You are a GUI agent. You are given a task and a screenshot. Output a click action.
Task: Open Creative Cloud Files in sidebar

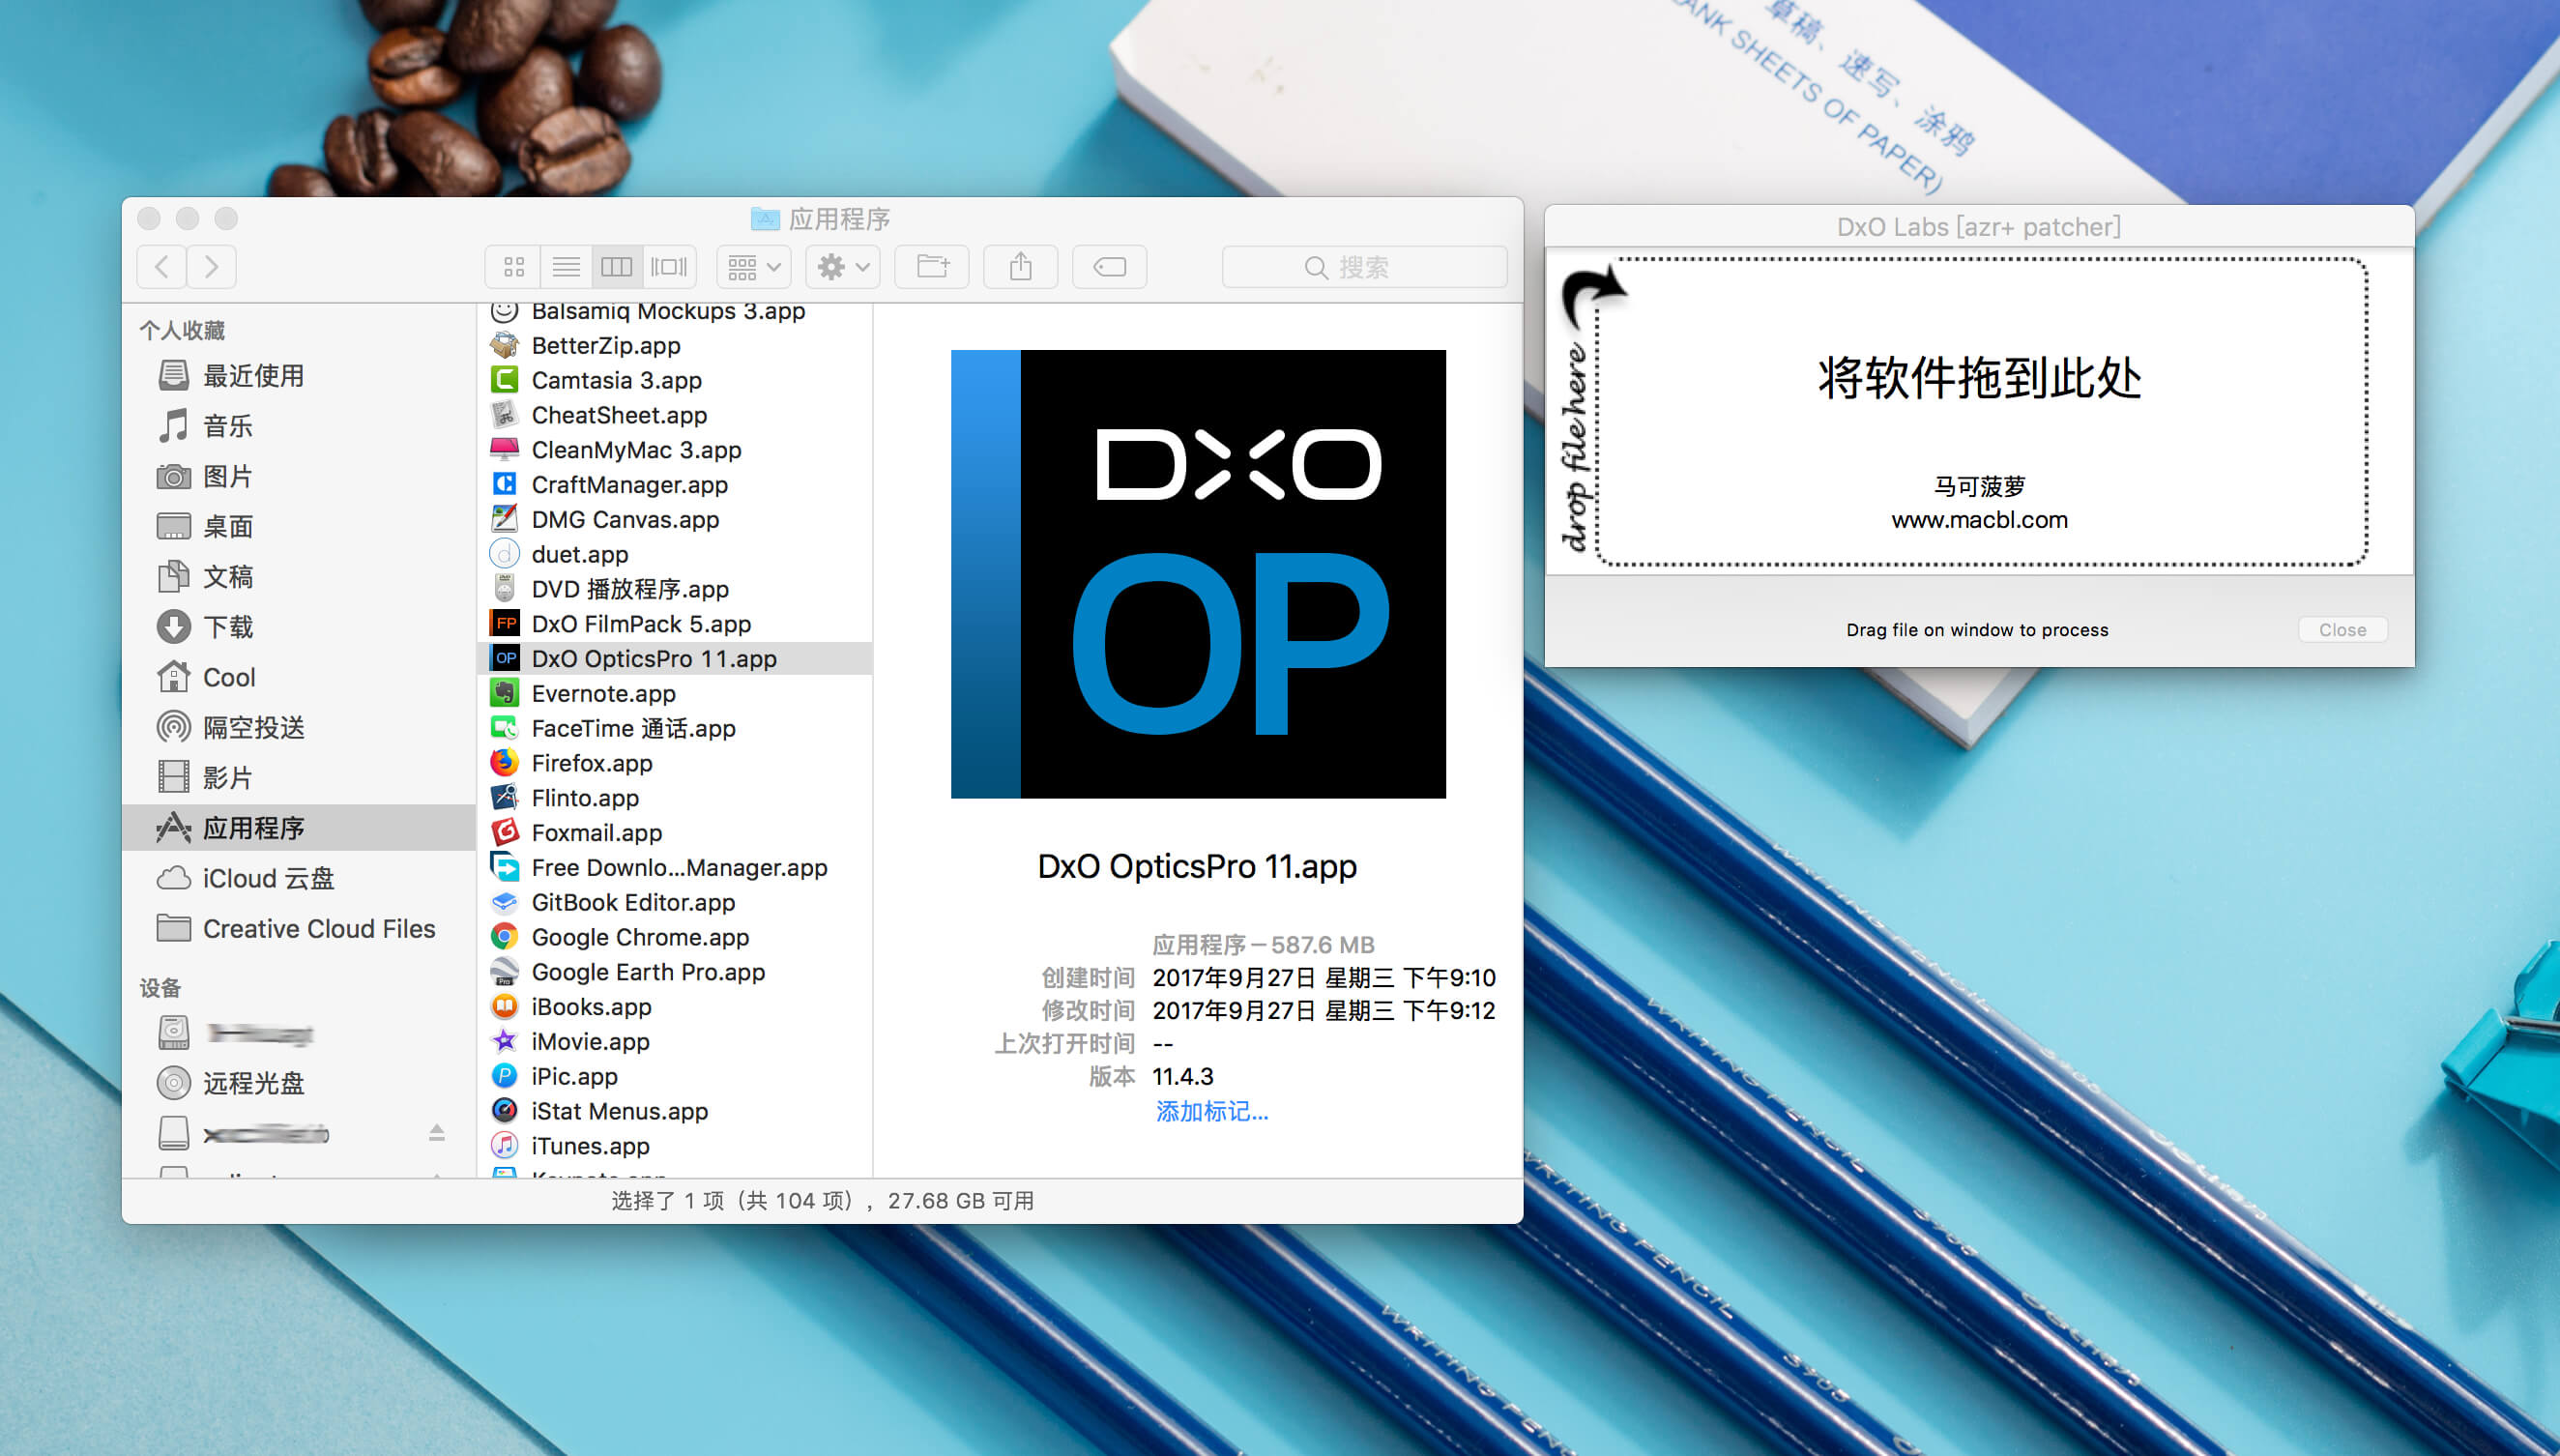pos(298,929)
